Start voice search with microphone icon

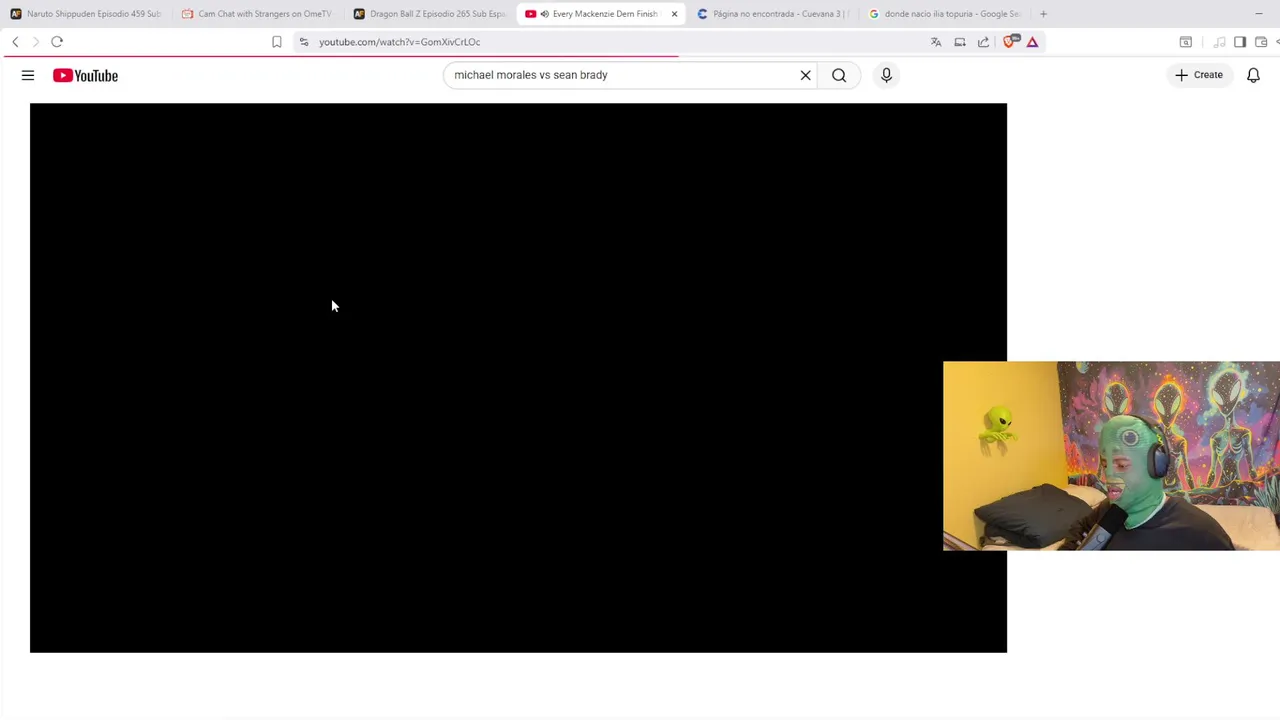886,75
